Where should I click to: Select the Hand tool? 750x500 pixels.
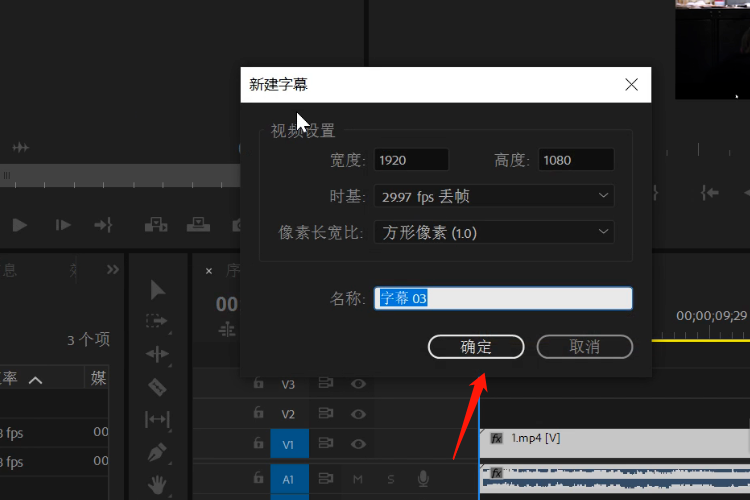point(157,485)
